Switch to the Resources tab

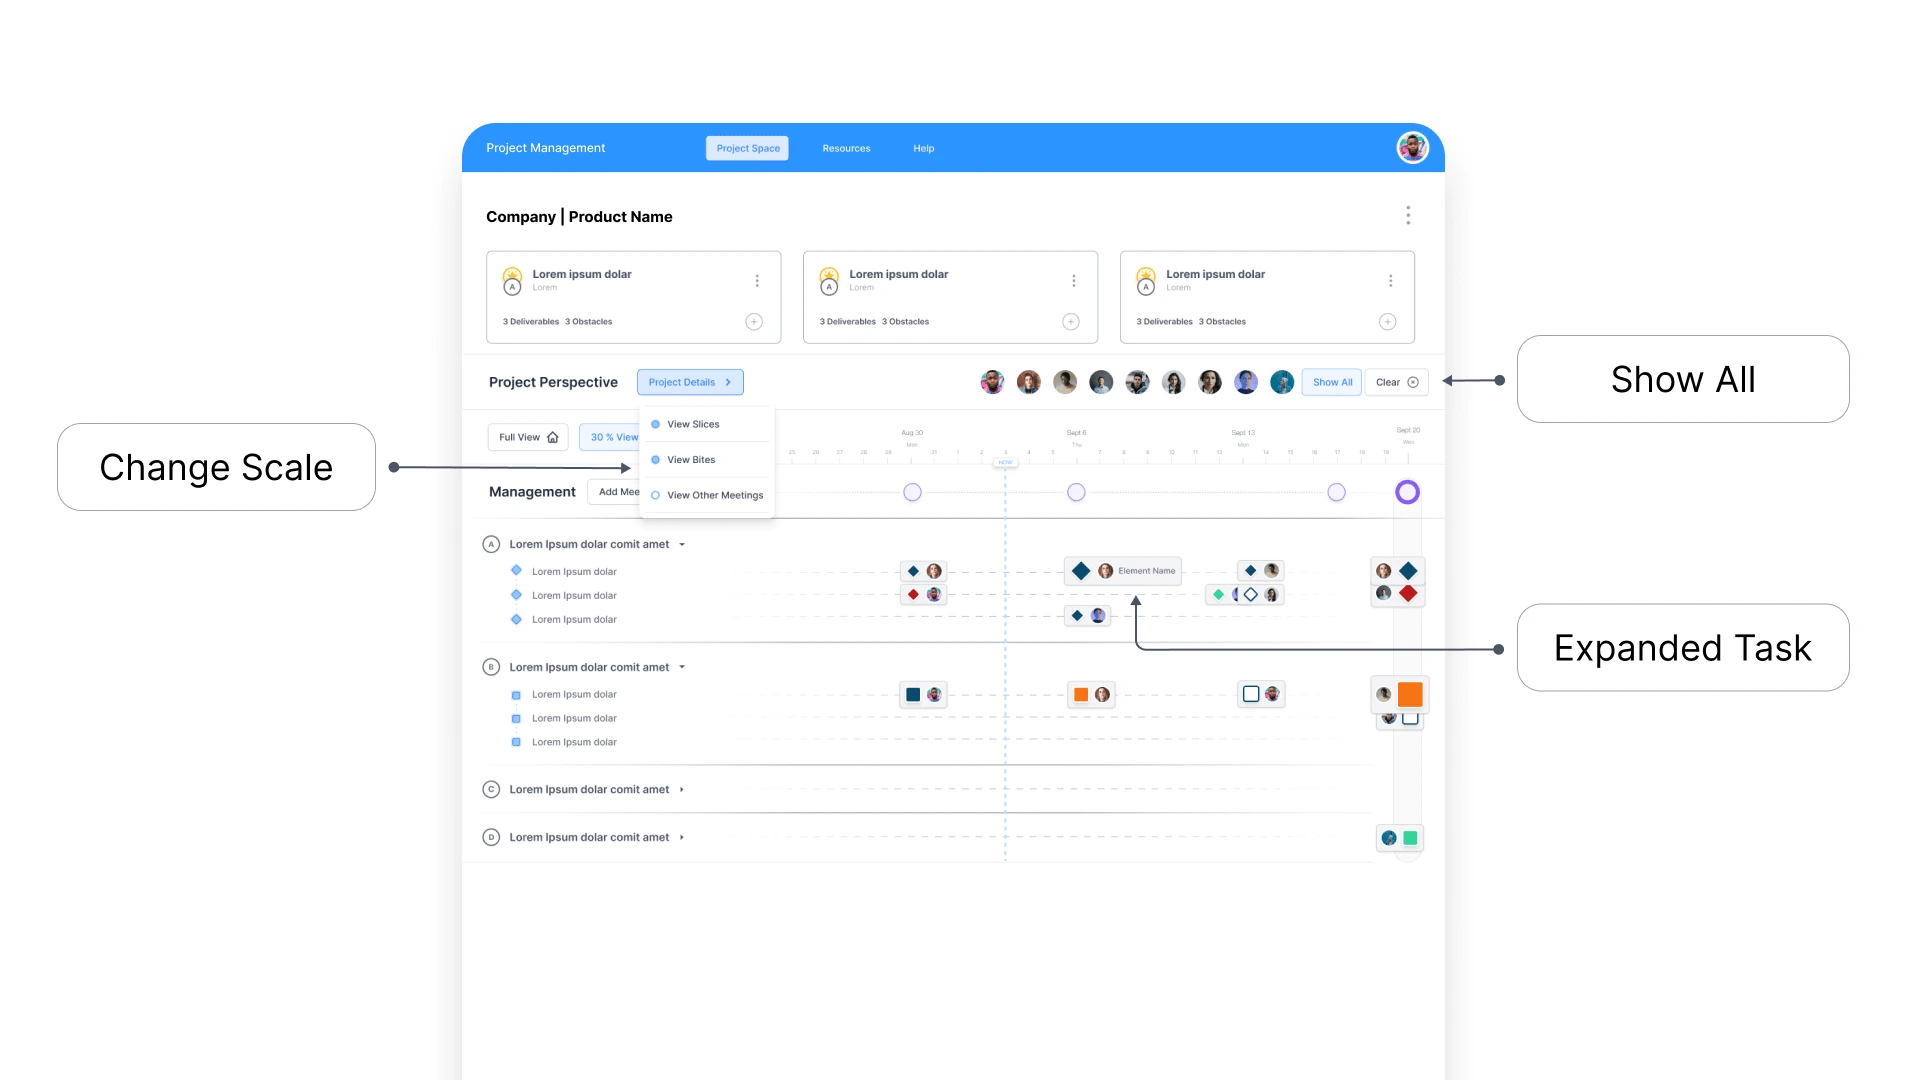coord(846,148)
